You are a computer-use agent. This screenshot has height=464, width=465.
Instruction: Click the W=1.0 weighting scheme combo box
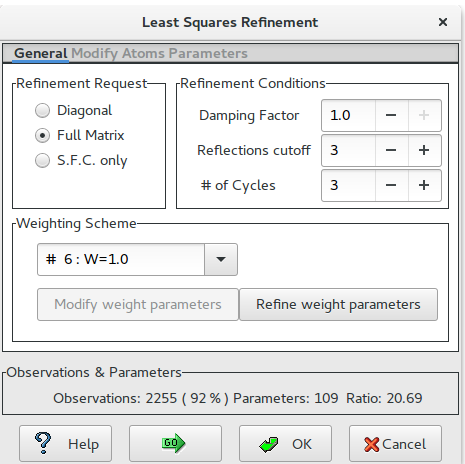pyautogui.click(x=137, y=259)
